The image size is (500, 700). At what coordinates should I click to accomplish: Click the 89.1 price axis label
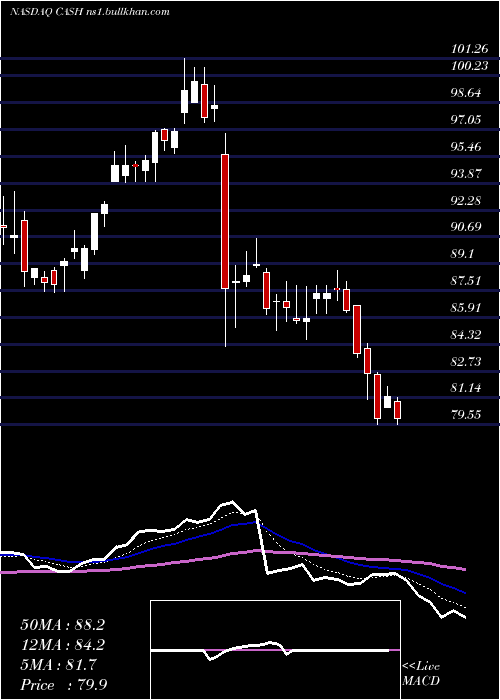click(461, 254)
